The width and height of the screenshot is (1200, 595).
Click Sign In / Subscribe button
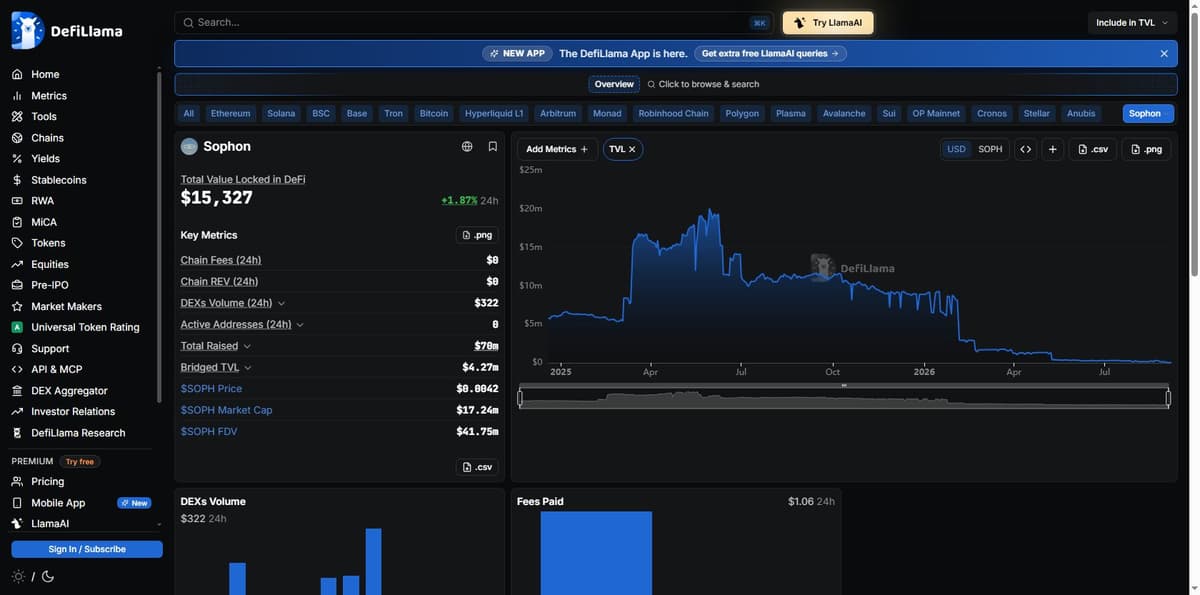87,549
